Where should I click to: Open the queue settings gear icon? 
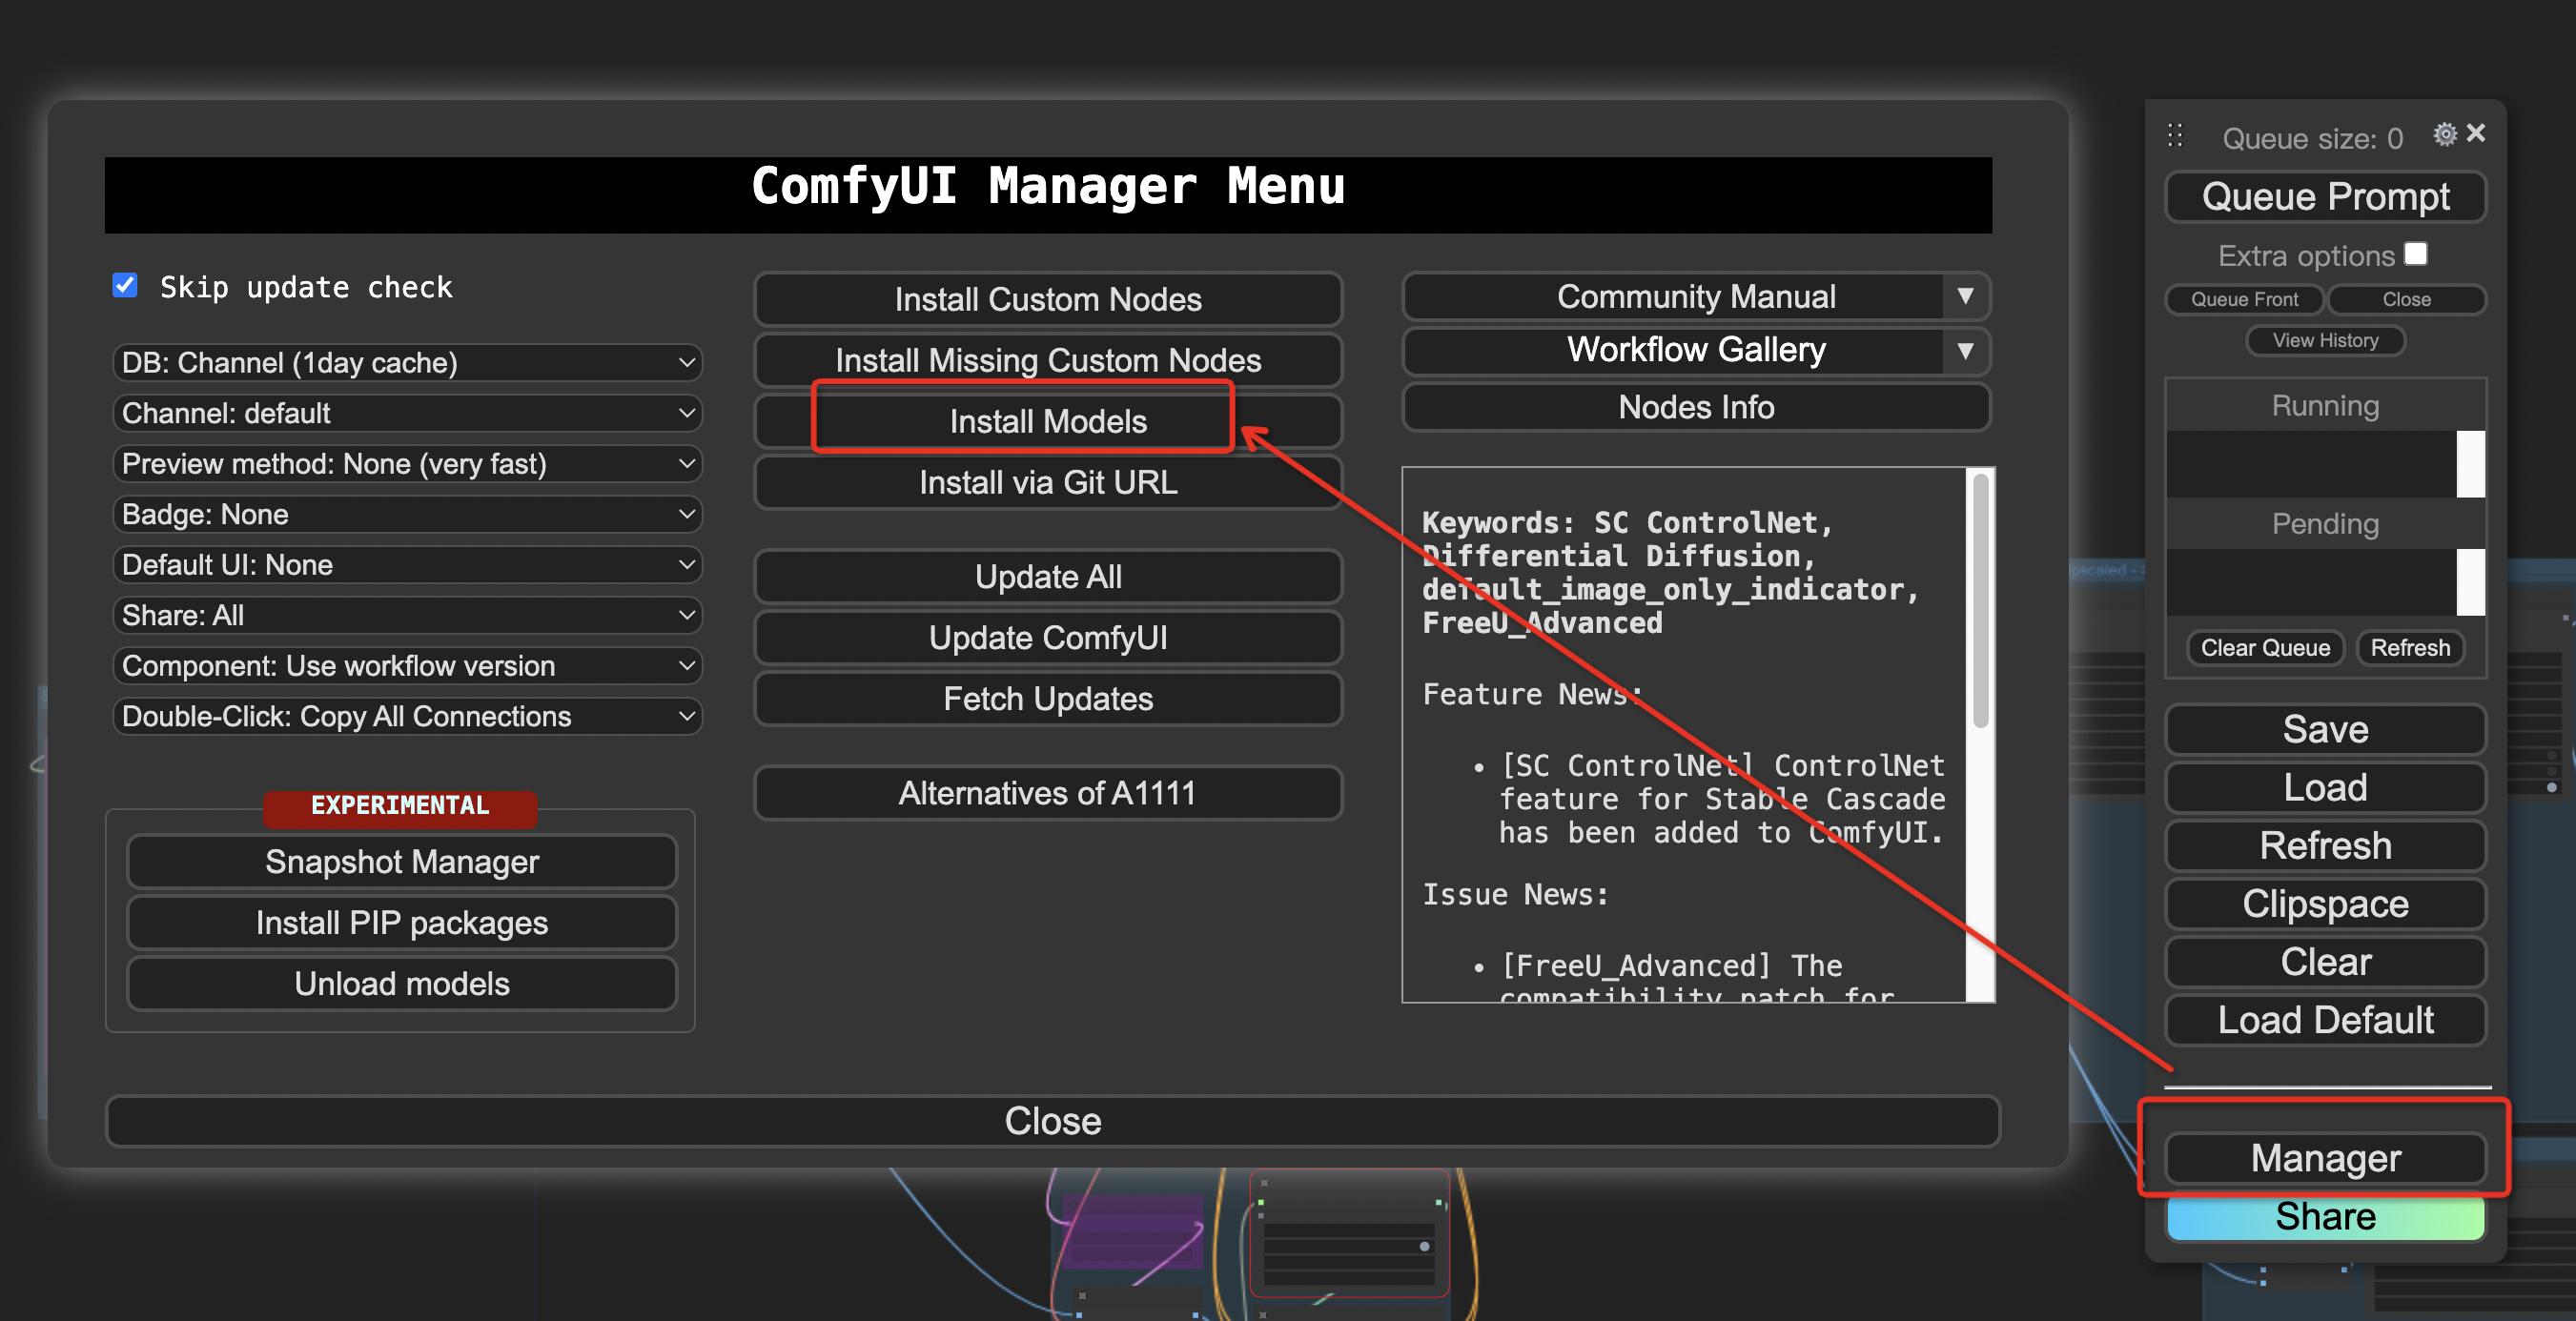coord(2444,135)
